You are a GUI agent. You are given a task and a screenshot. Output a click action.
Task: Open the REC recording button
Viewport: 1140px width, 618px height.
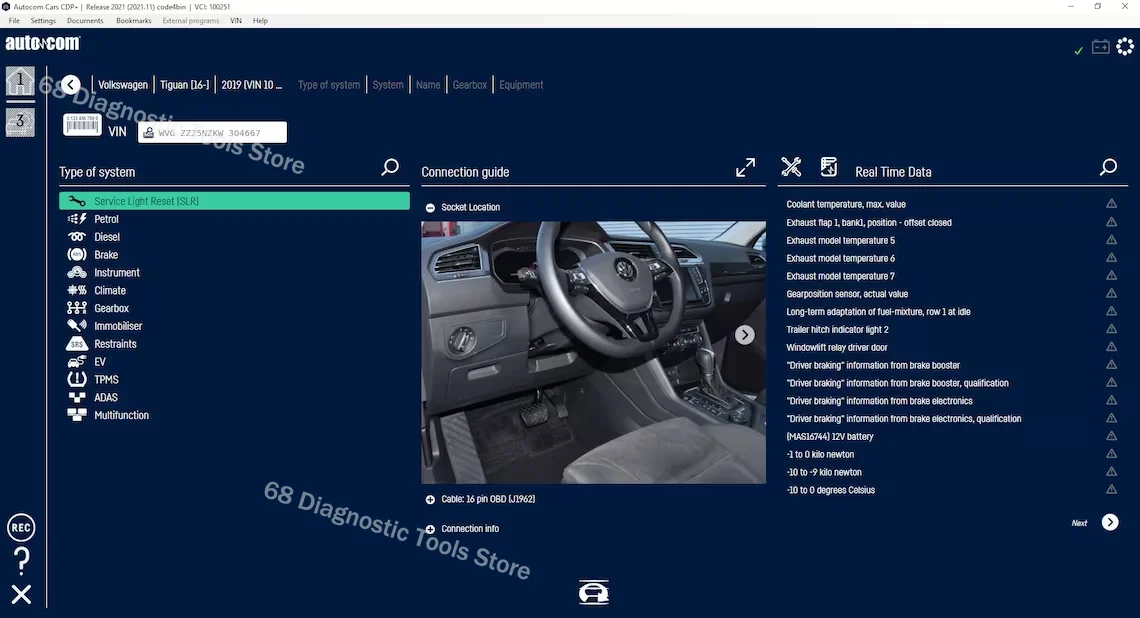[21, 528]
